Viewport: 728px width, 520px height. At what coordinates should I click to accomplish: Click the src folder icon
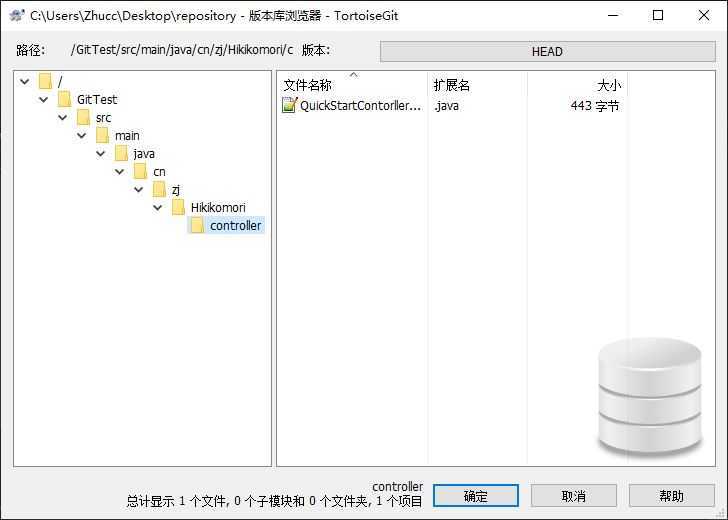[x=83, y=117]
